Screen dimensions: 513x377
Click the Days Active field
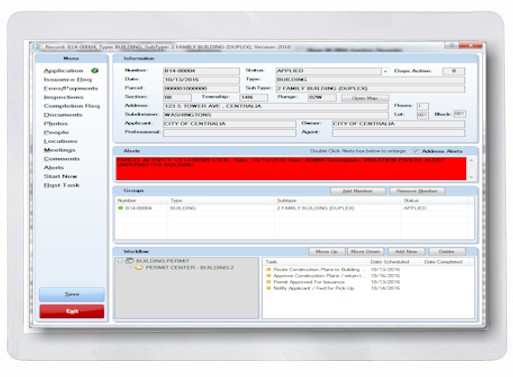pos(454,71)
